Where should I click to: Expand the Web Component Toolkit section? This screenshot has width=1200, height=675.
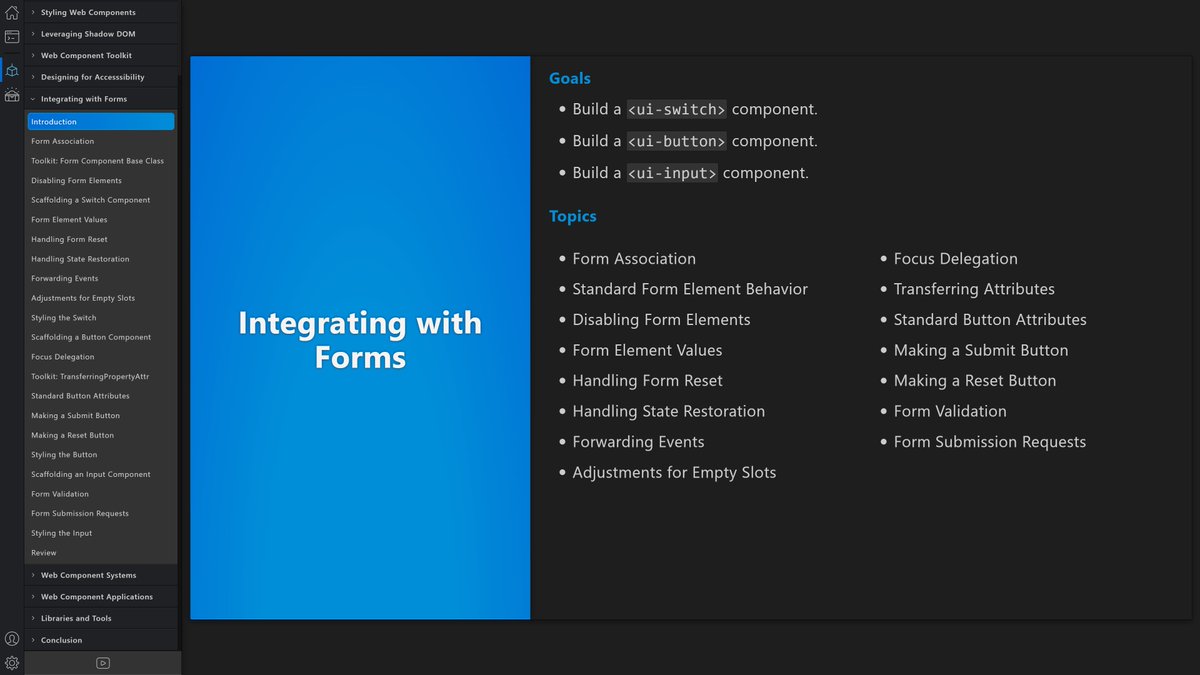point(102,56)
